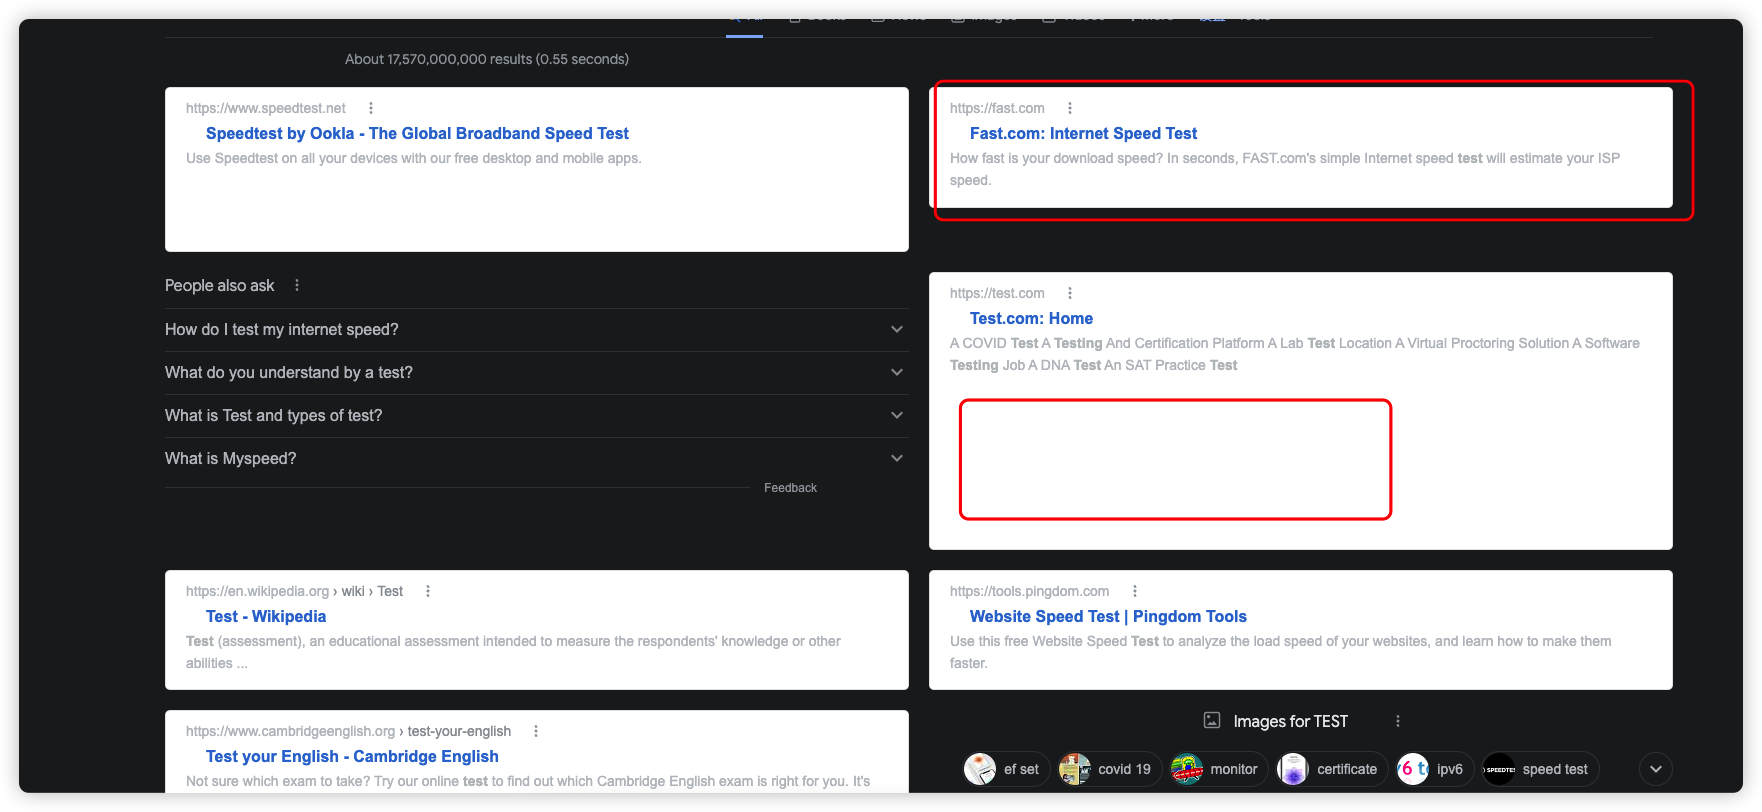This screenshot has height=812, width=1762.
Task: Click the https://www.speedtest.net URL text
Action: coord(266,108)
